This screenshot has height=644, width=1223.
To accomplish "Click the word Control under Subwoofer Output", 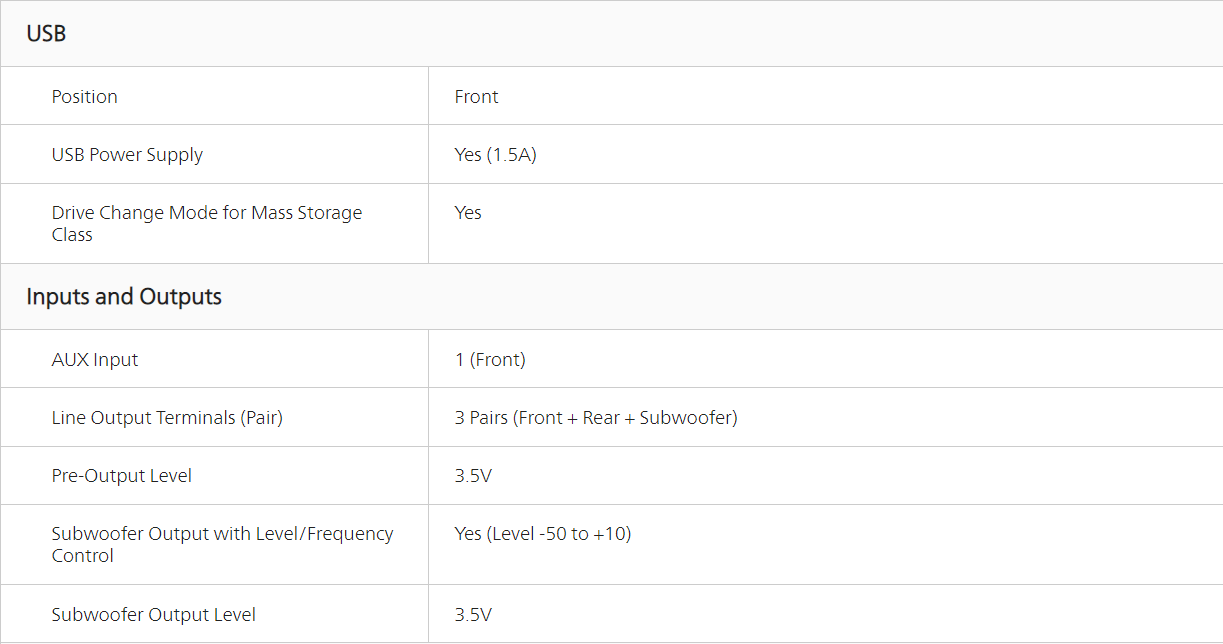I will click(x=83, y=556).
